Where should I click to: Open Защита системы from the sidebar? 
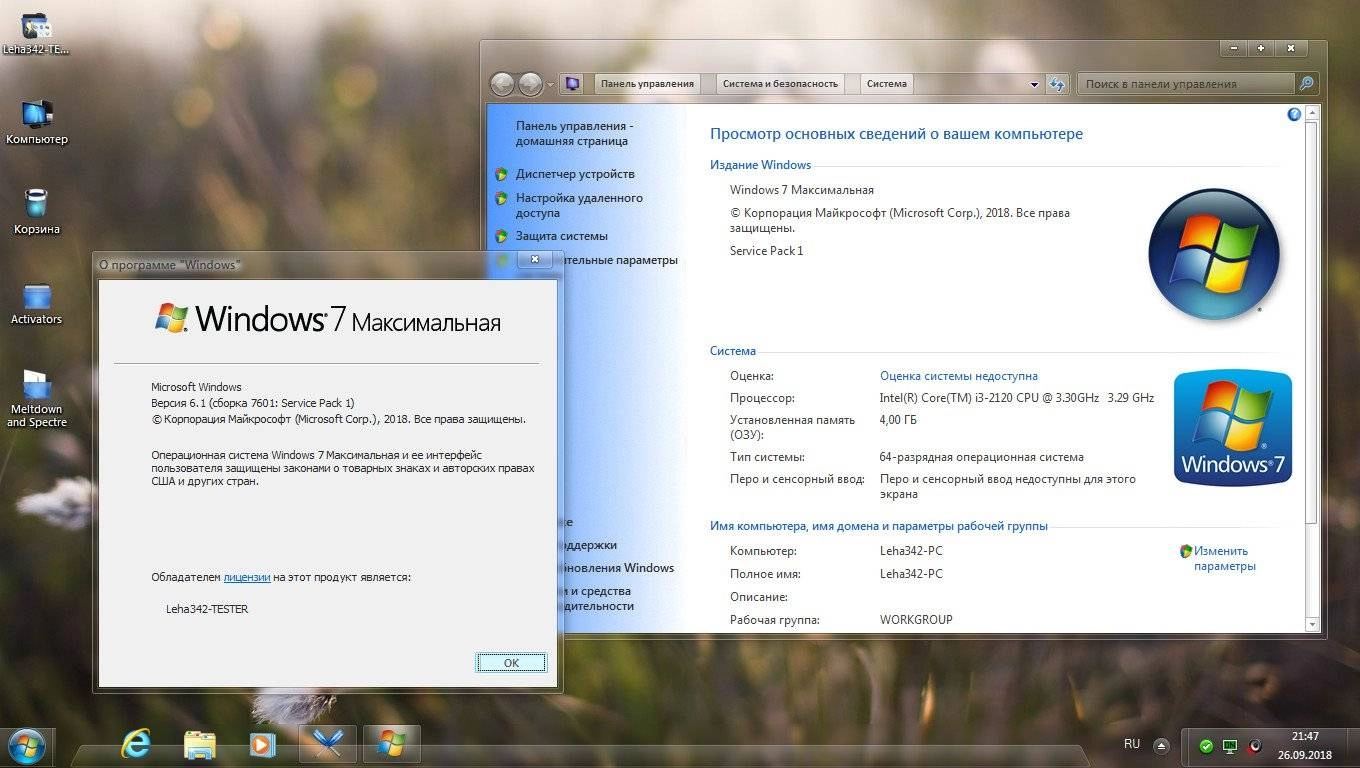click(561, 236)
